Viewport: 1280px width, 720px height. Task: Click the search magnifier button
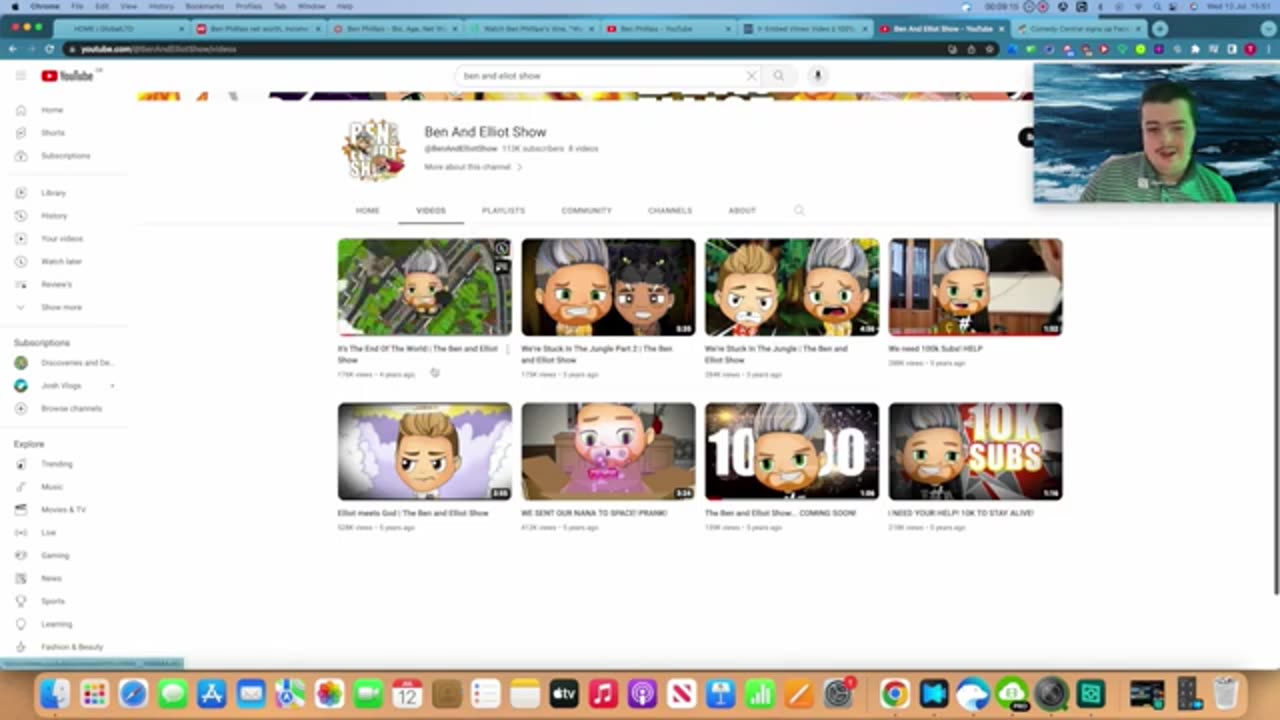(778, 76)
